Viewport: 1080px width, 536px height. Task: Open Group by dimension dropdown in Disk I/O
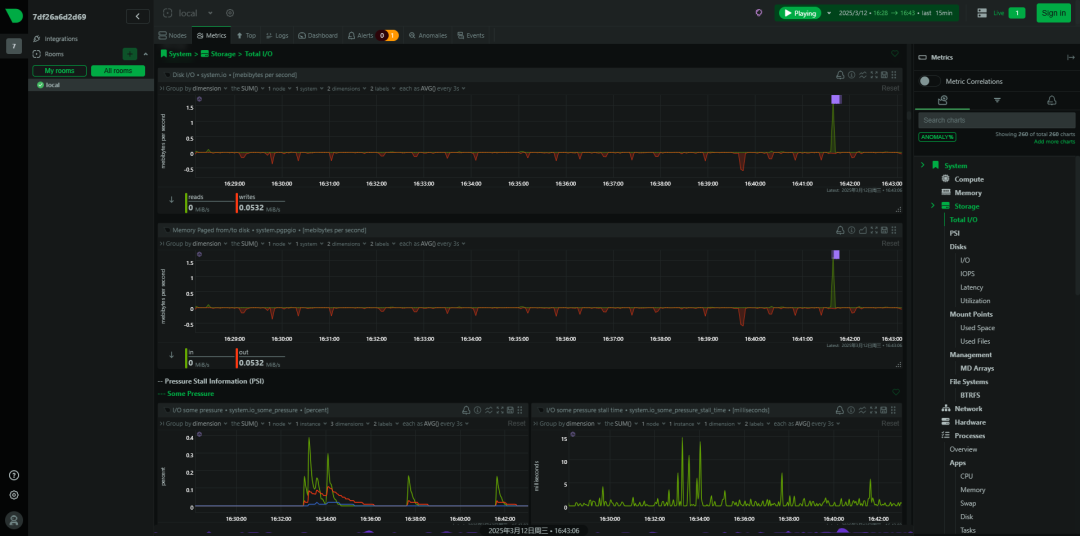click(194, 88)
